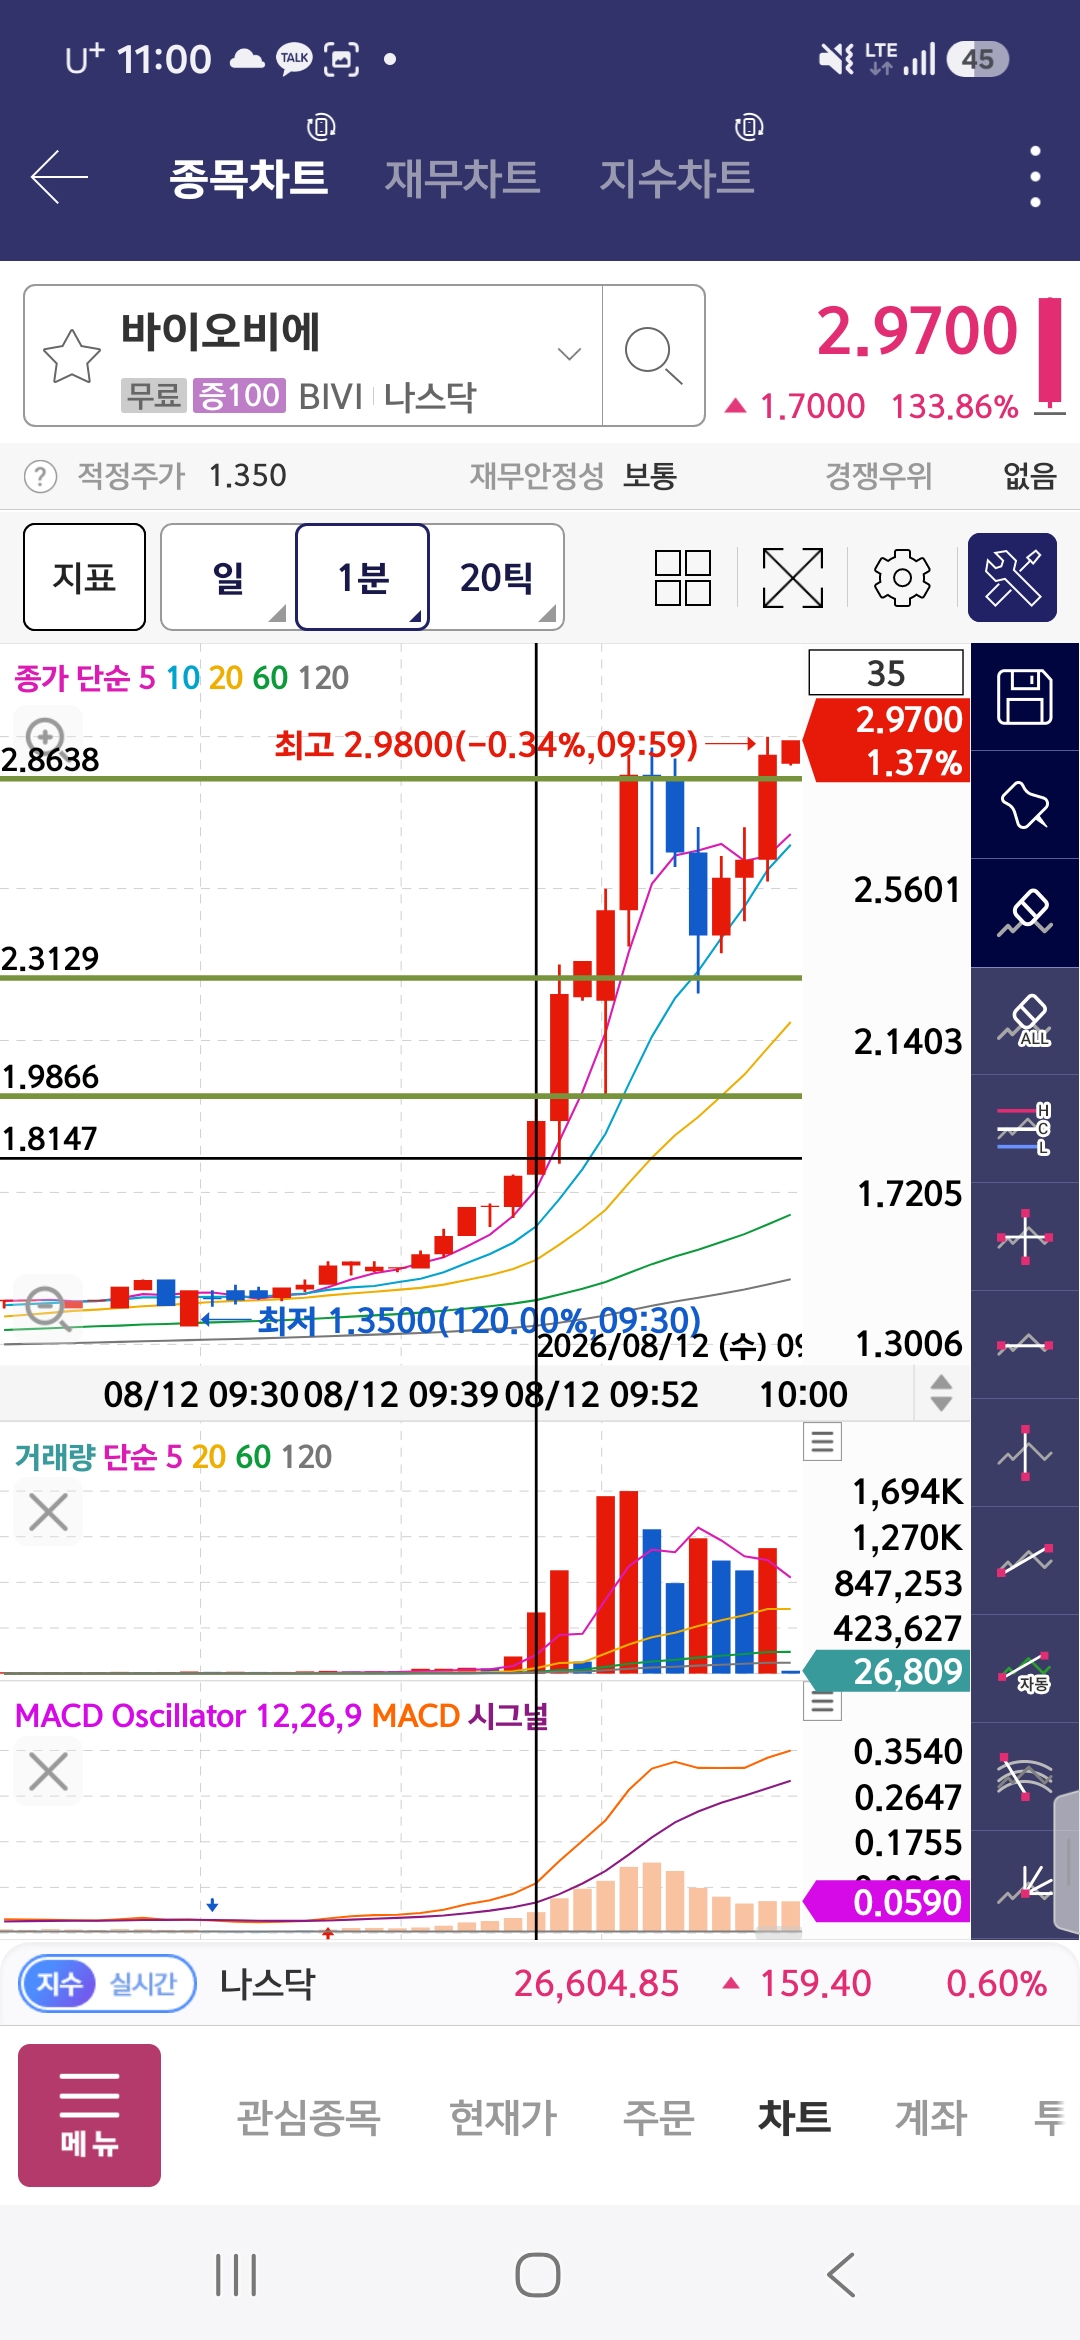Screen dimensions: 1080x2340
Task: Select the 일 period dropdown
Action: coord(228,577)
